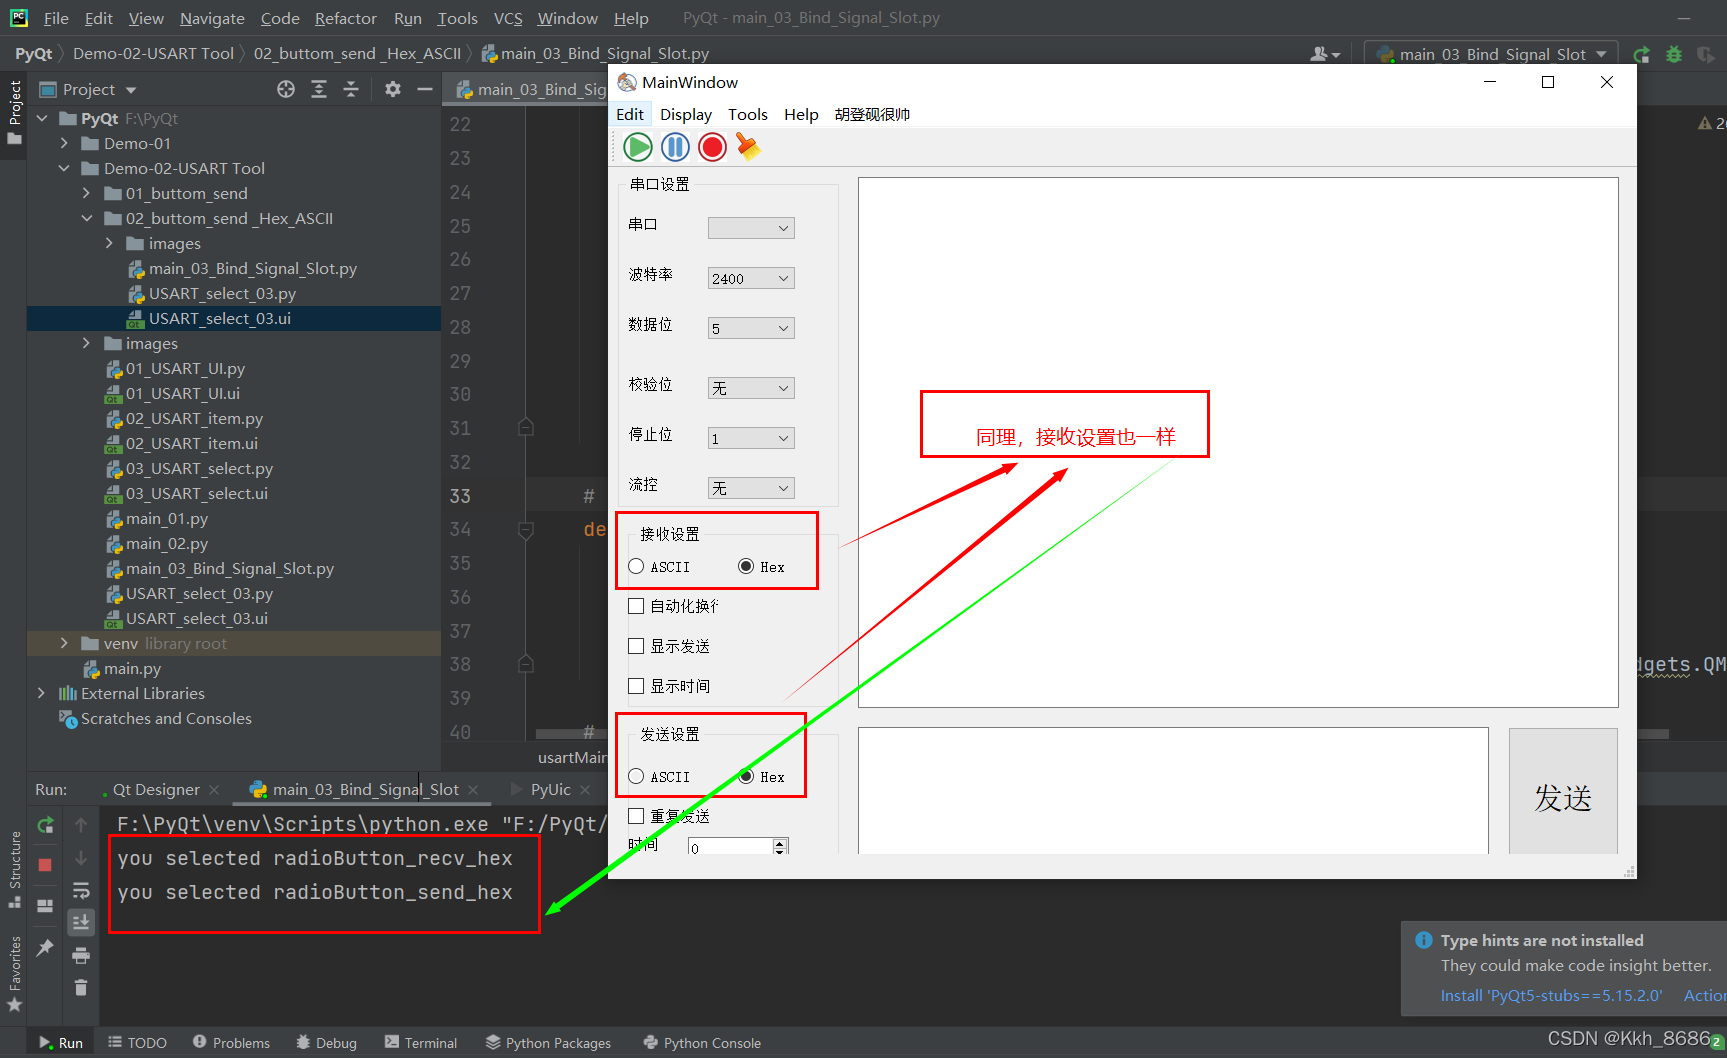Open PyCharm Refactor menu

(345, 18)
